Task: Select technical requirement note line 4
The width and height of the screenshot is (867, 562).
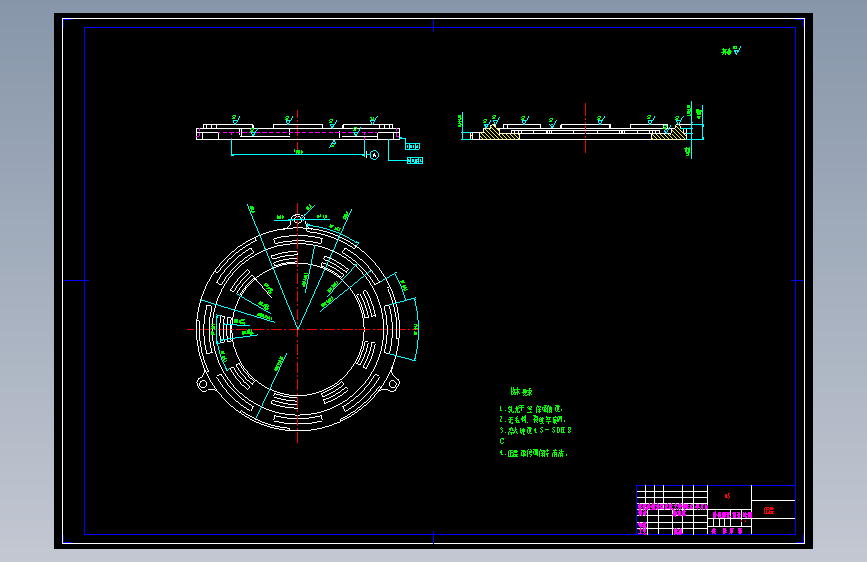Action: click(x=534, y=454)
